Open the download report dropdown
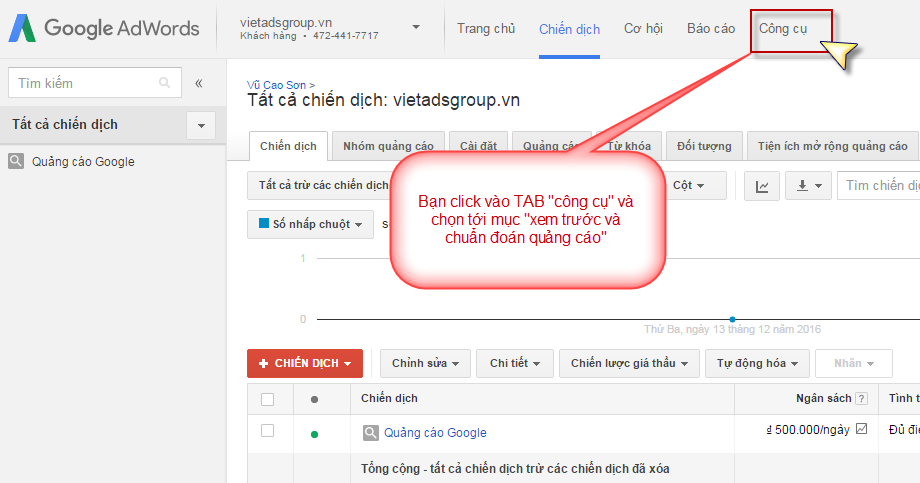This screenshot has width=920, height=483. [x=808, y=186]
